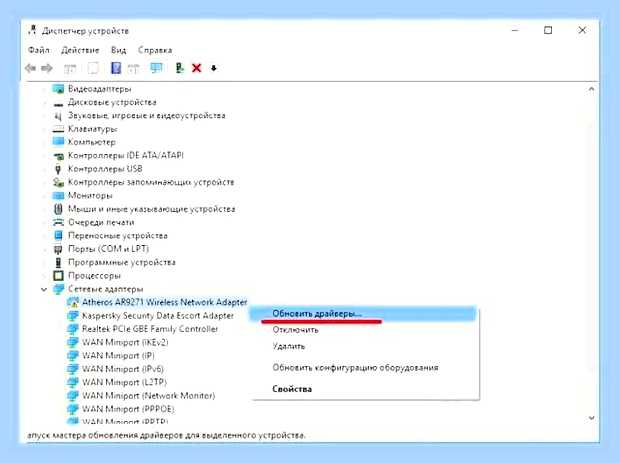Toggle the show/hide console tree toolbar icon
The width and height of the screenshot is (620, 463).
(x=70, y=68)
